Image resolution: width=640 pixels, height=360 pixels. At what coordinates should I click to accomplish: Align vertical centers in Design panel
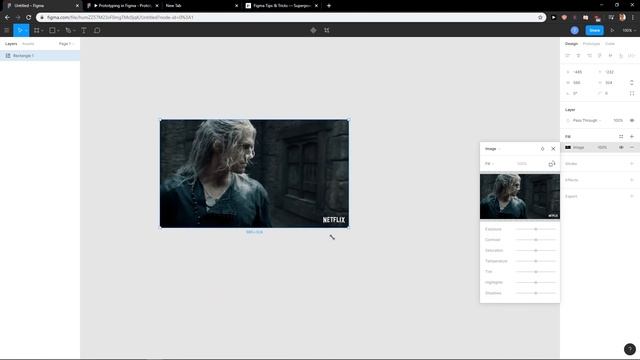click(610, 56)
